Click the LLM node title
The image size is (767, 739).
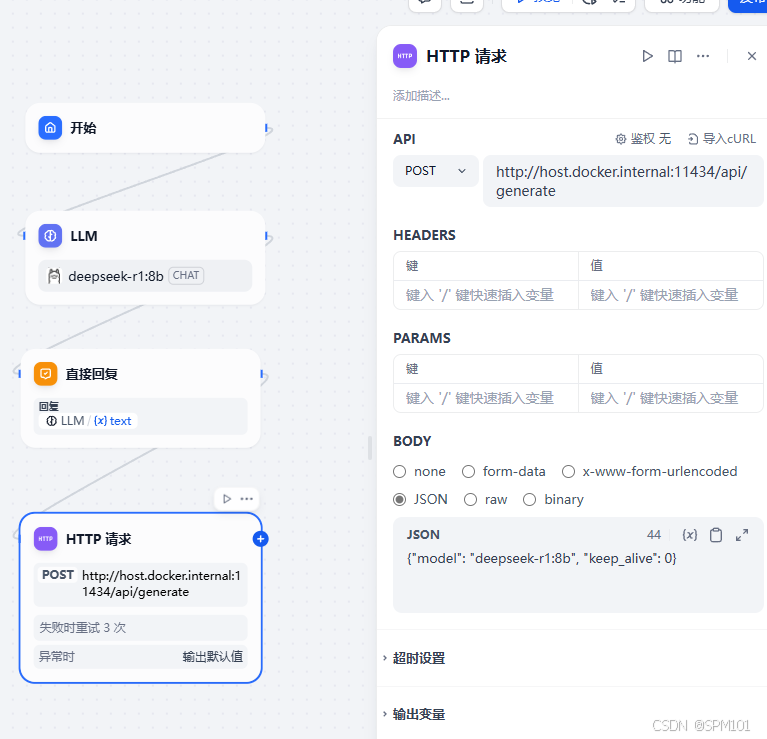pos(84,237)
